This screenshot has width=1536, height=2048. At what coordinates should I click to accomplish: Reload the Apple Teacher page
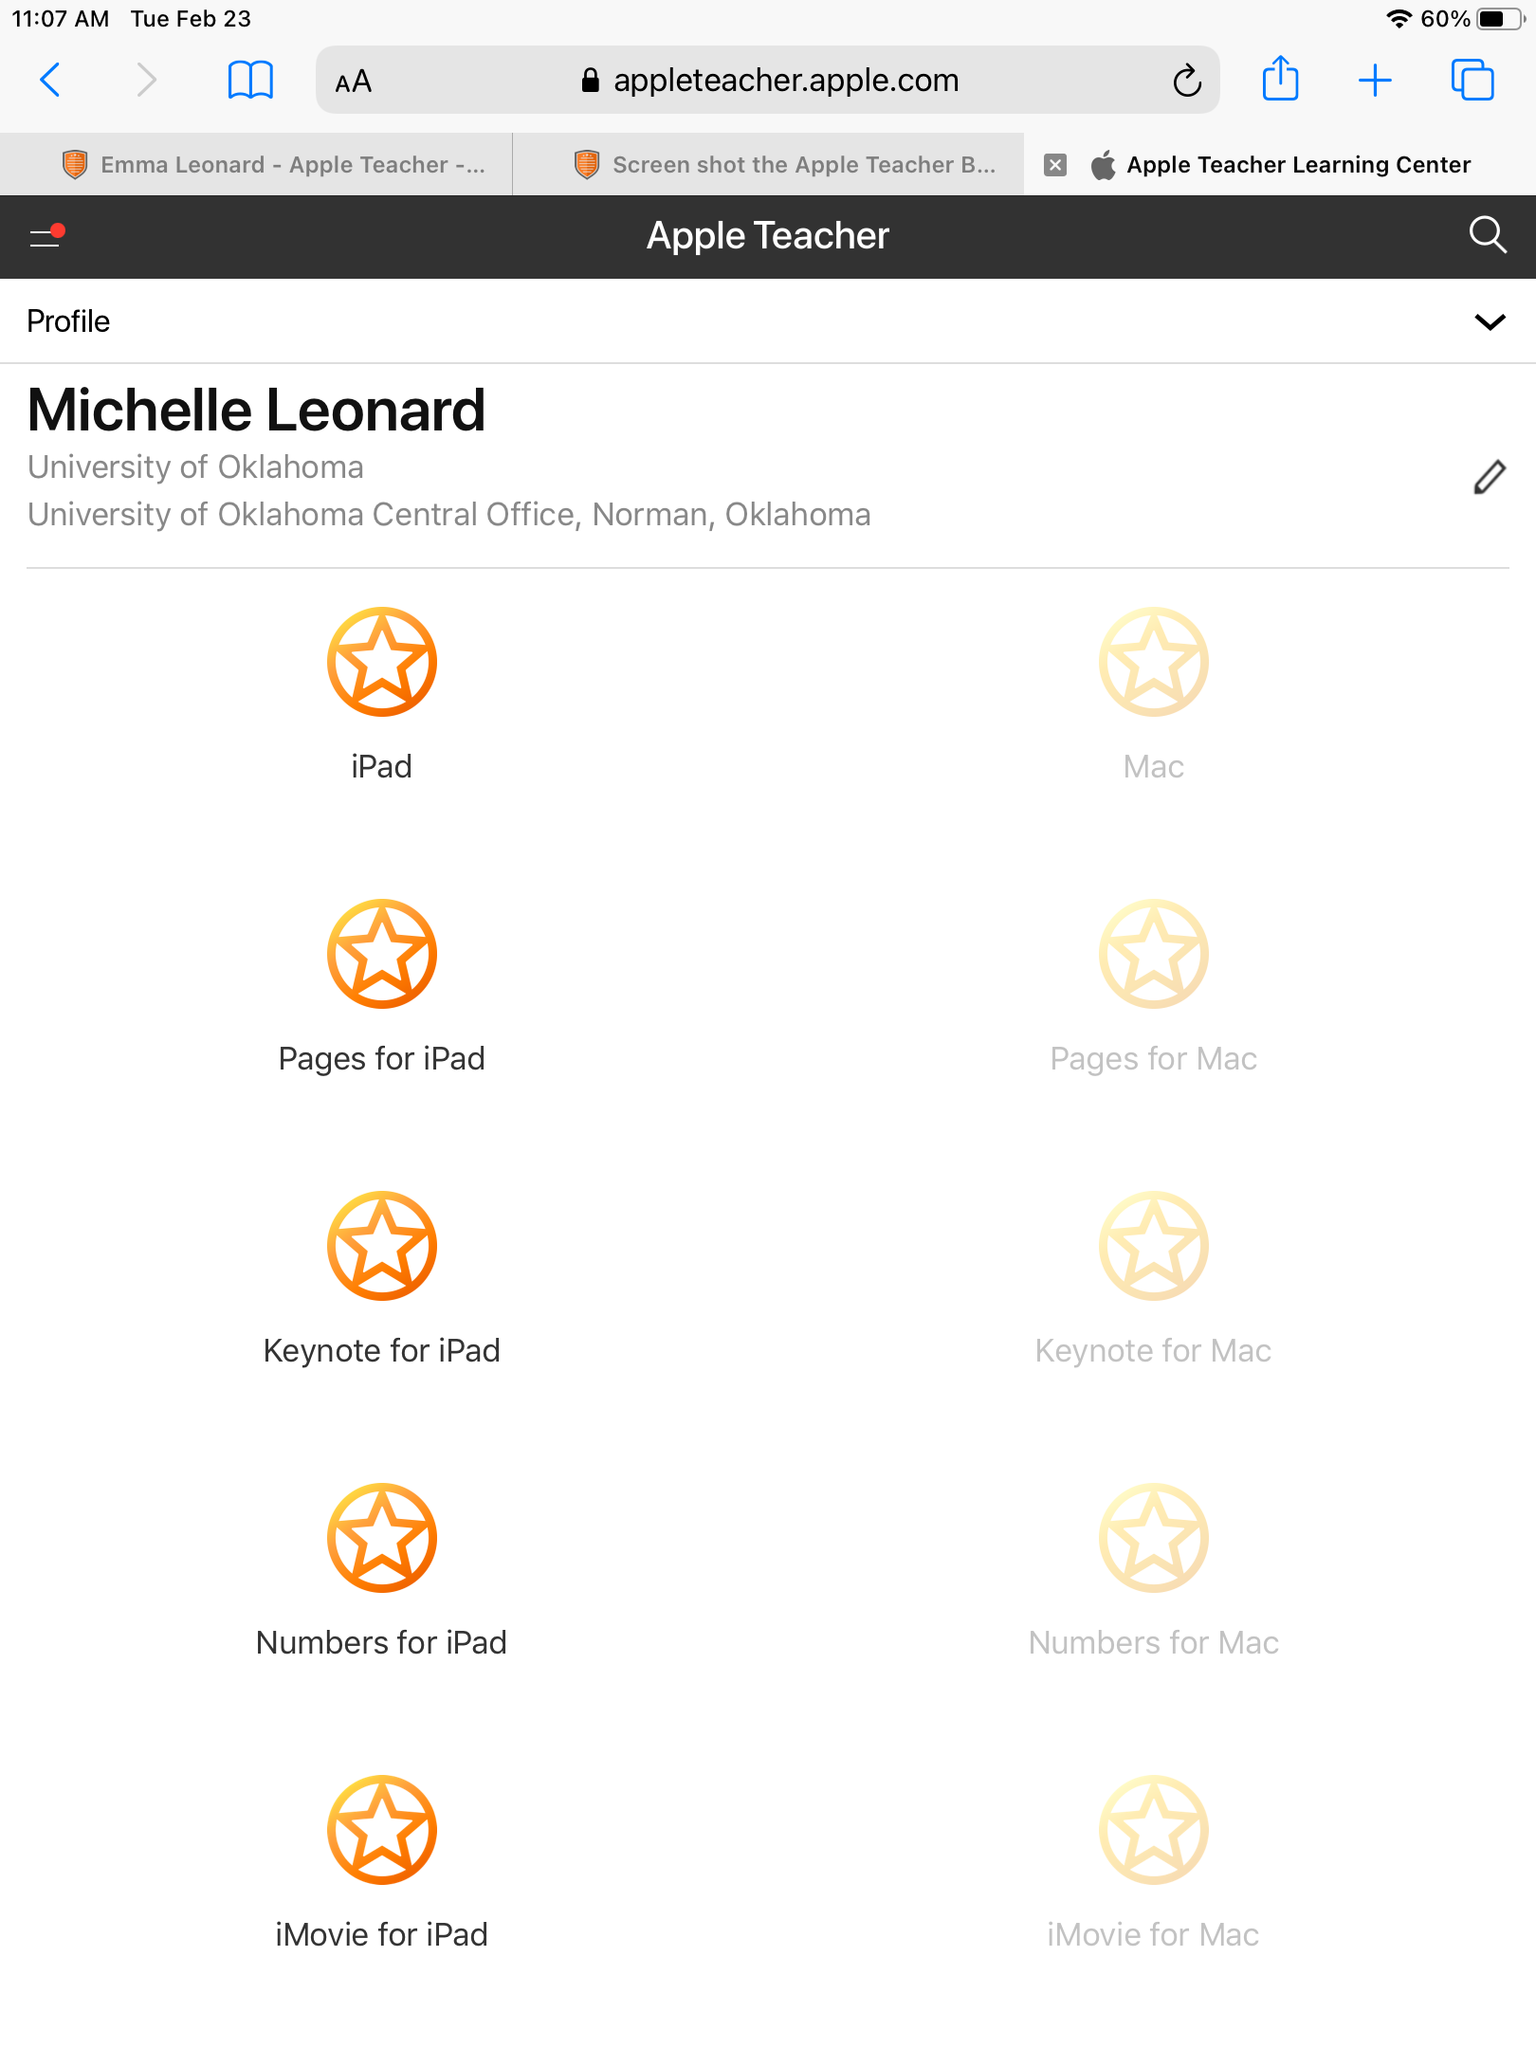1186,80
